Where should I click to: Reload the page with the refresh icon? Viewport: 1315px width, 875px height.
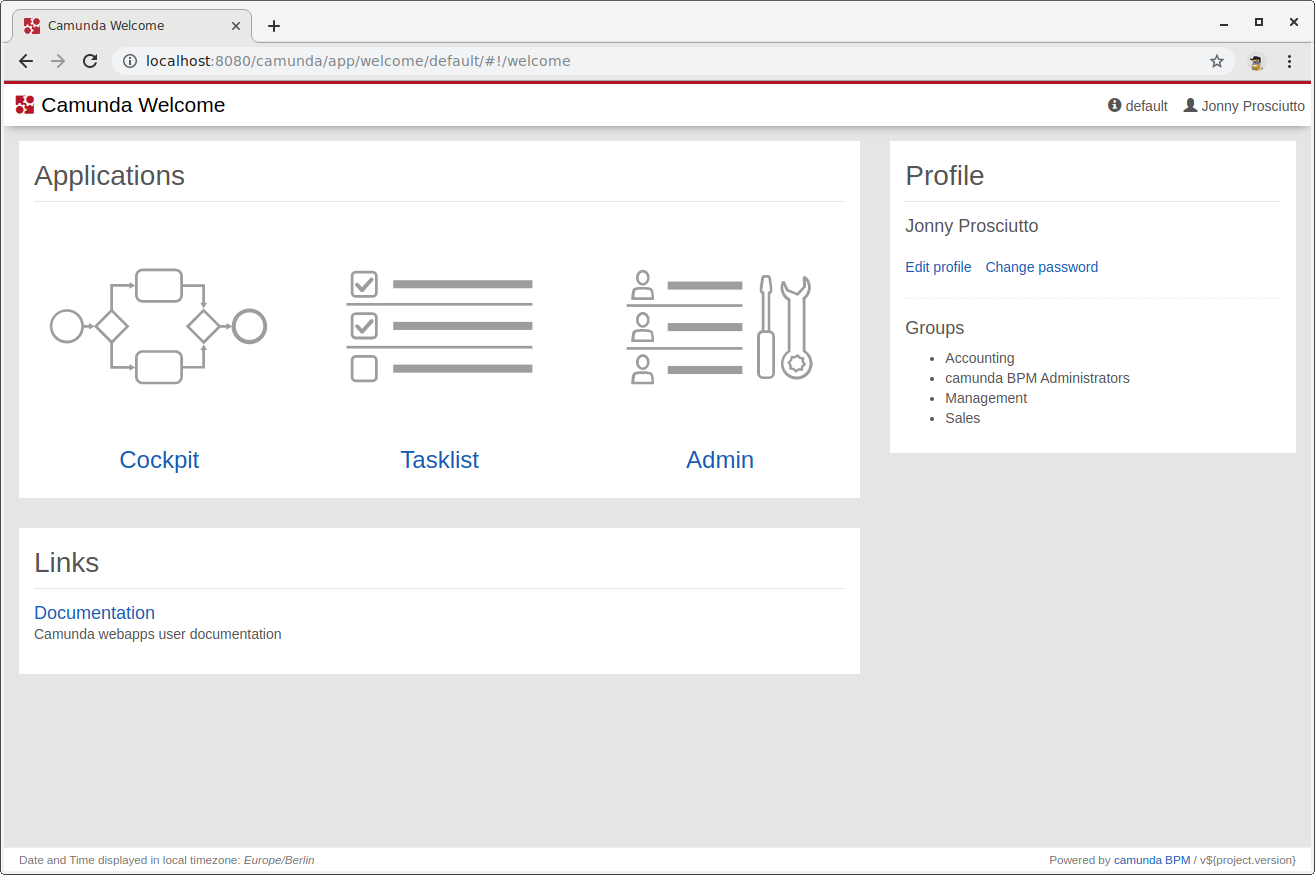pyautogui.click(x=90, y=61)
